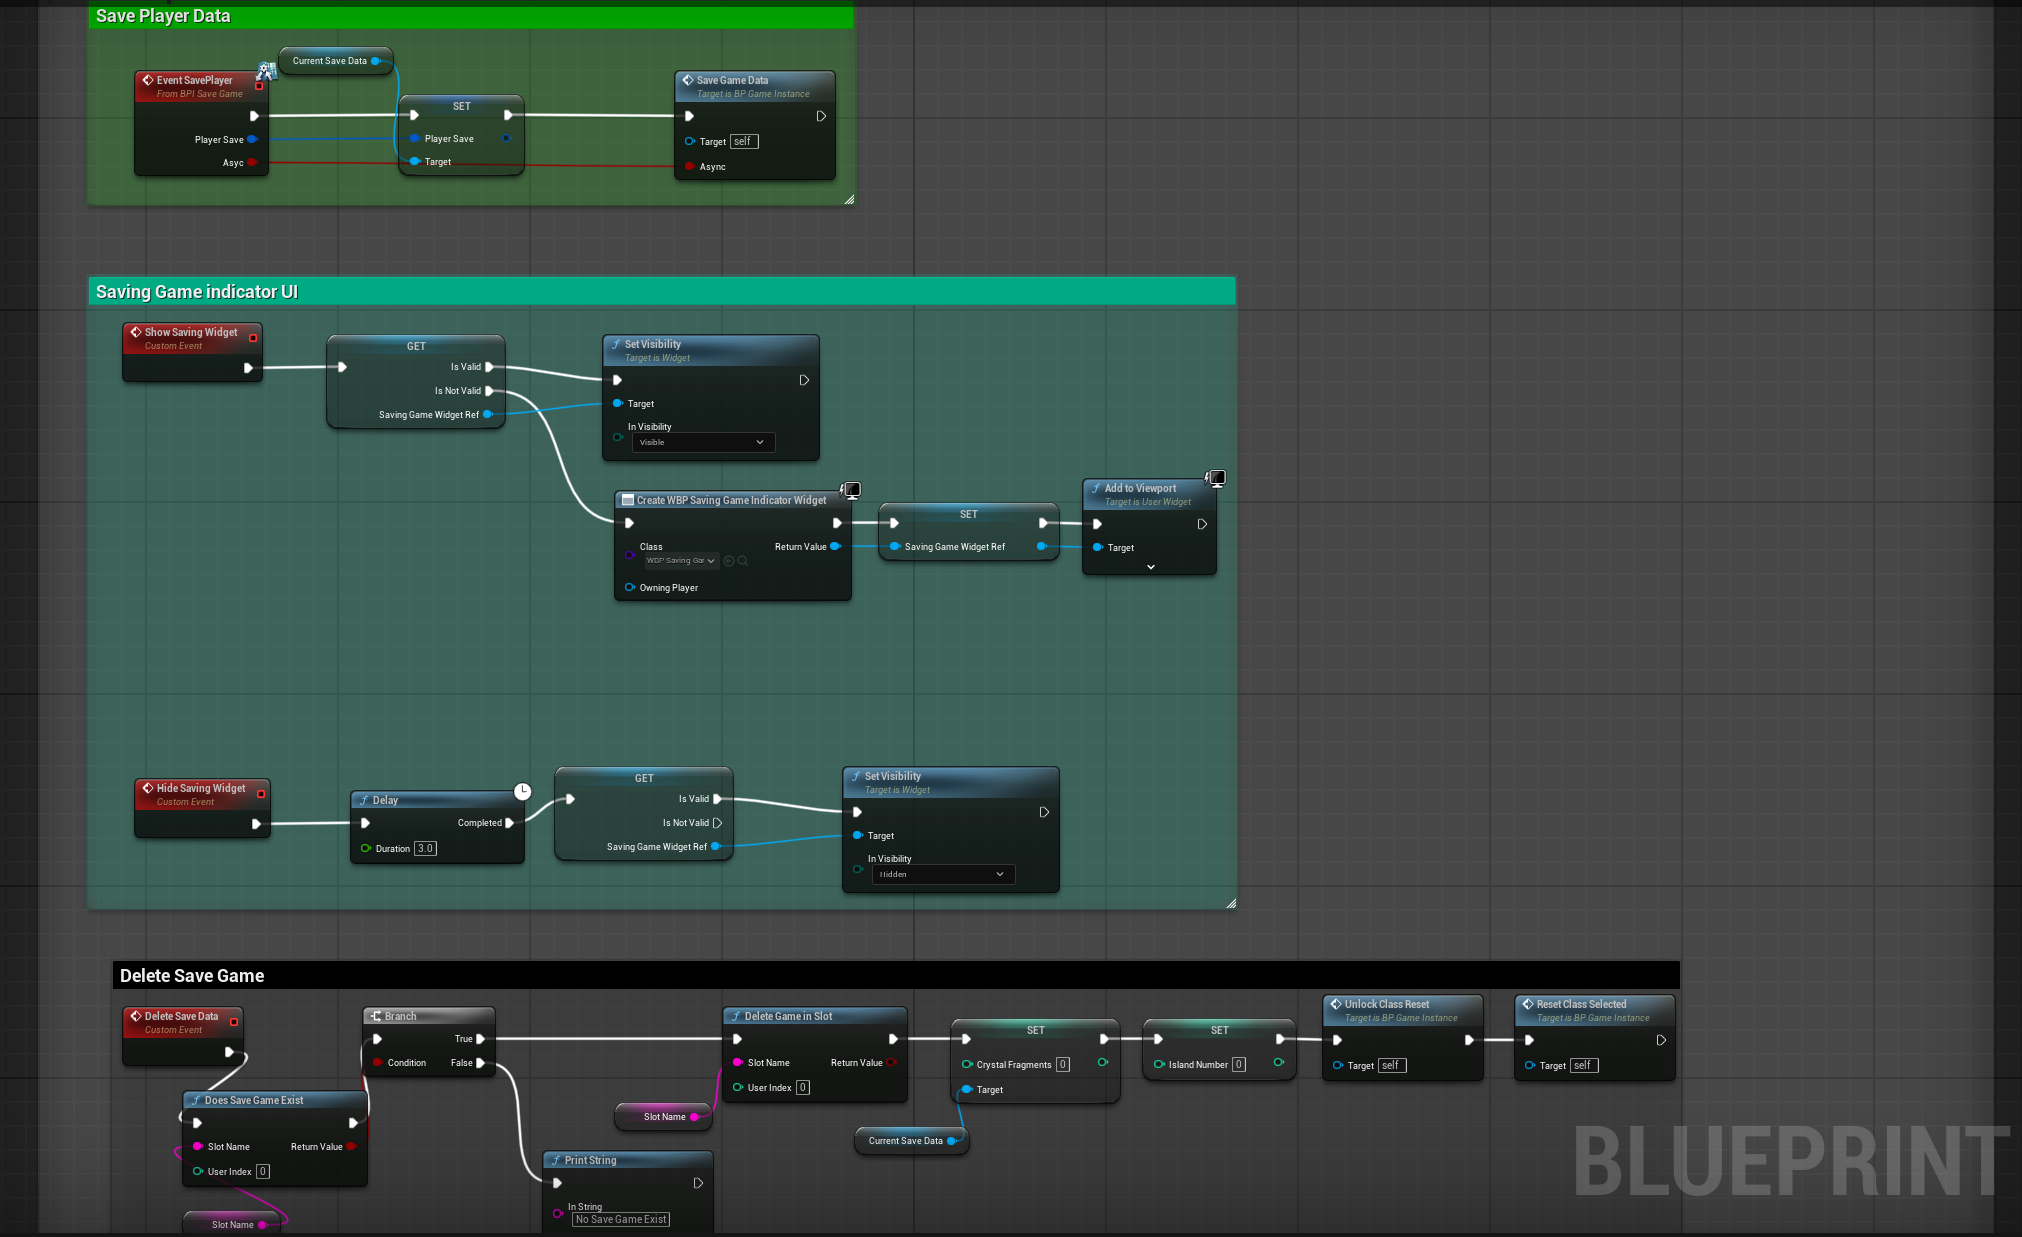The image size is (2022, 1237).
Task: Select the Unlock Class Reset node header
Action: [x=1402, y=1010]
